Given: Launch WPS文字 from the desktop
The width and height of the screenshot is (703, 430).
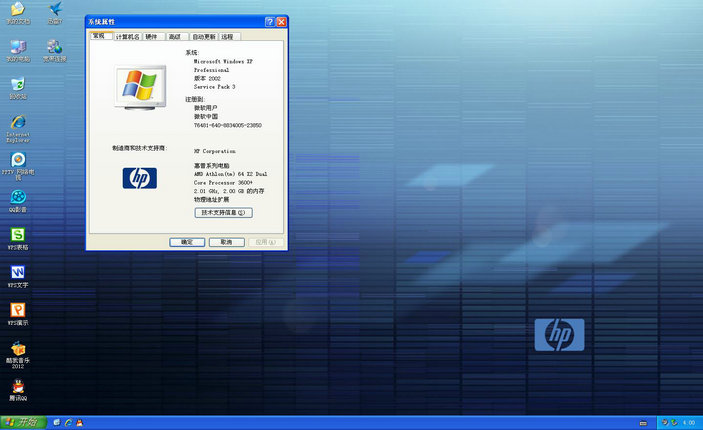Looking at the screenshot, I should click(18, 273).
